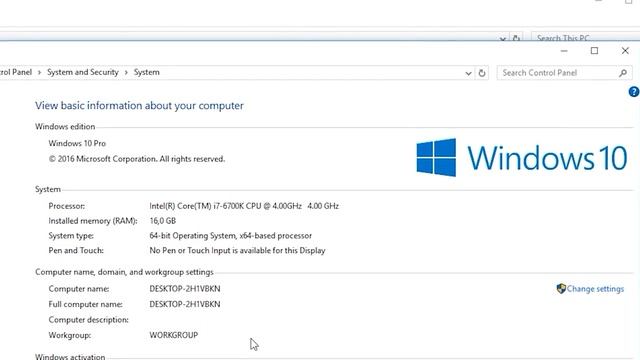This screenshot has height=360, width=640.
Task: Click the shield icon beside Change settings
Action: 561,289
